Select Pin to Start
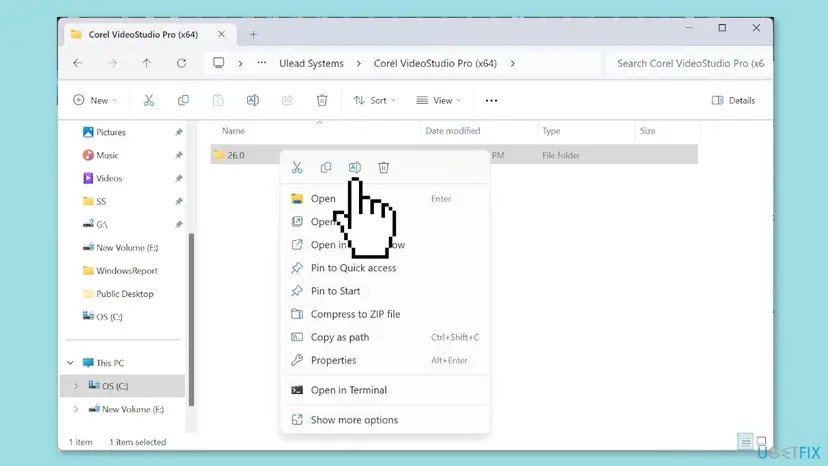 (384, 291)
